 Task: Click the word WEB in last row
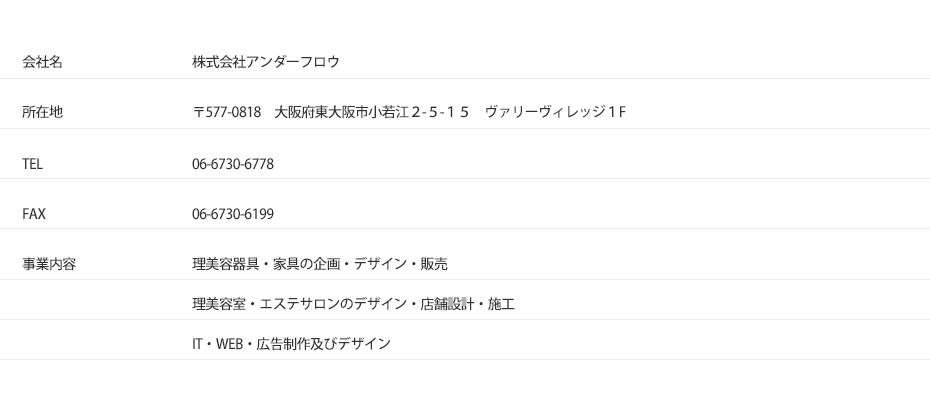(230, 344)
